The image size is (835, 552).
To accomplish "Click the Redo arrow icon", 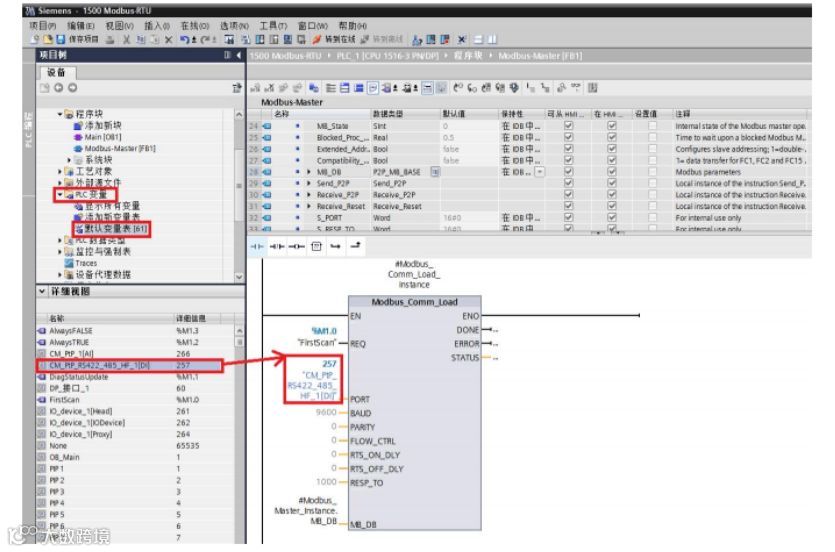I will (204, 39).
